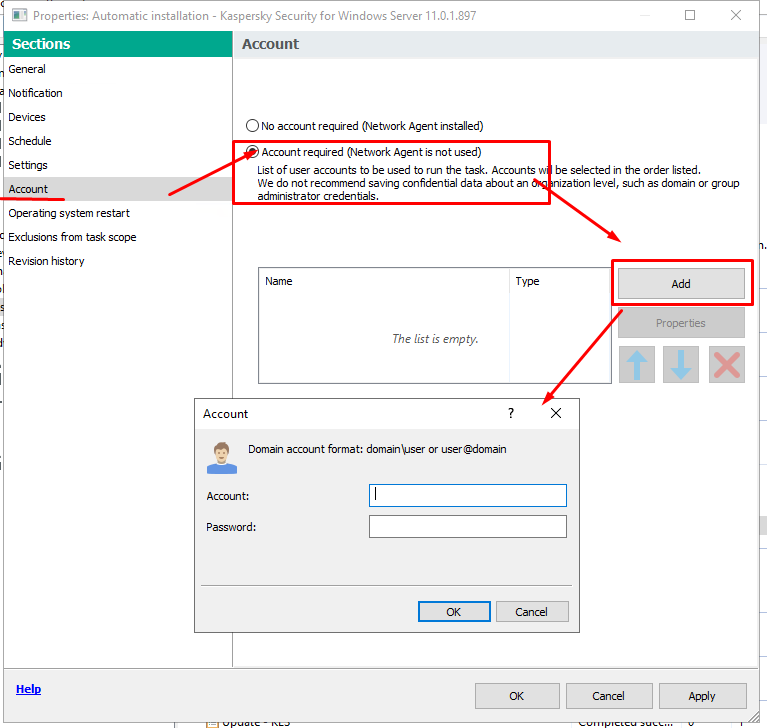The width and height of the screenshot is (767, 728).
Task: Focus the Password input field
Action: click(468, 526)
